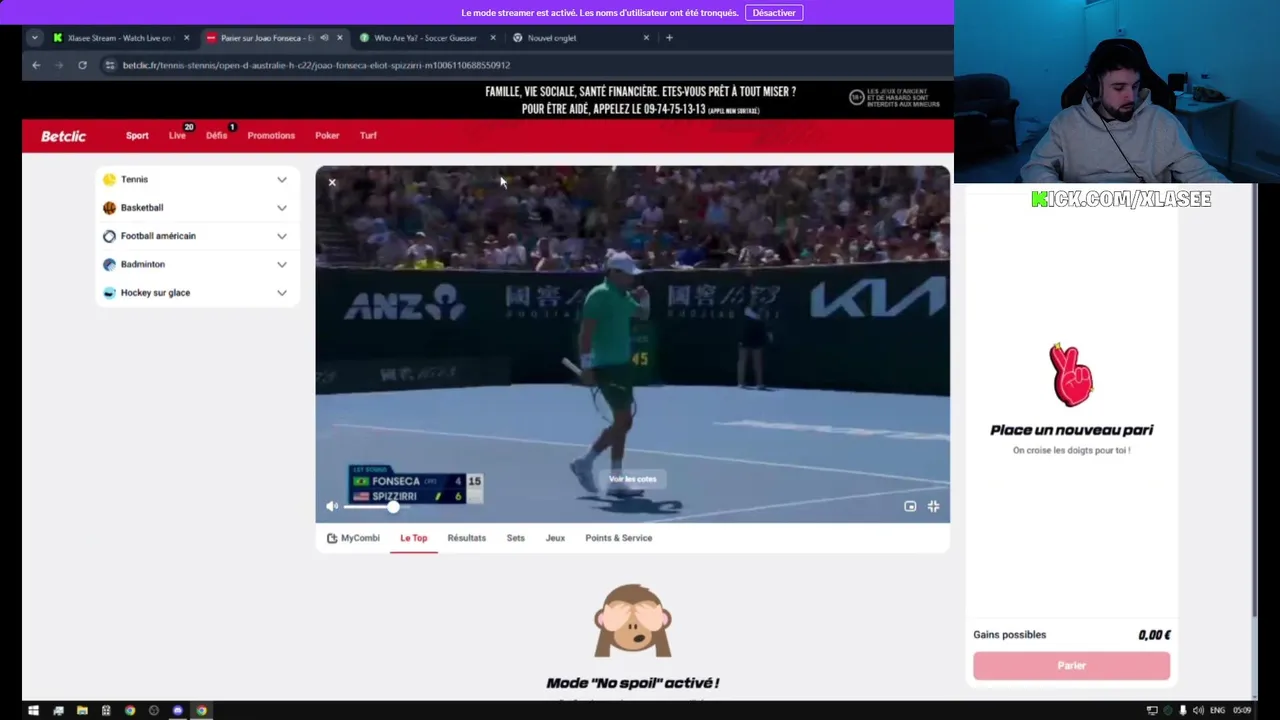This screenshot has height=720, width=1280.
Task: Expand Hockey sur glace chevron
Action: click(x=282, y=293)
